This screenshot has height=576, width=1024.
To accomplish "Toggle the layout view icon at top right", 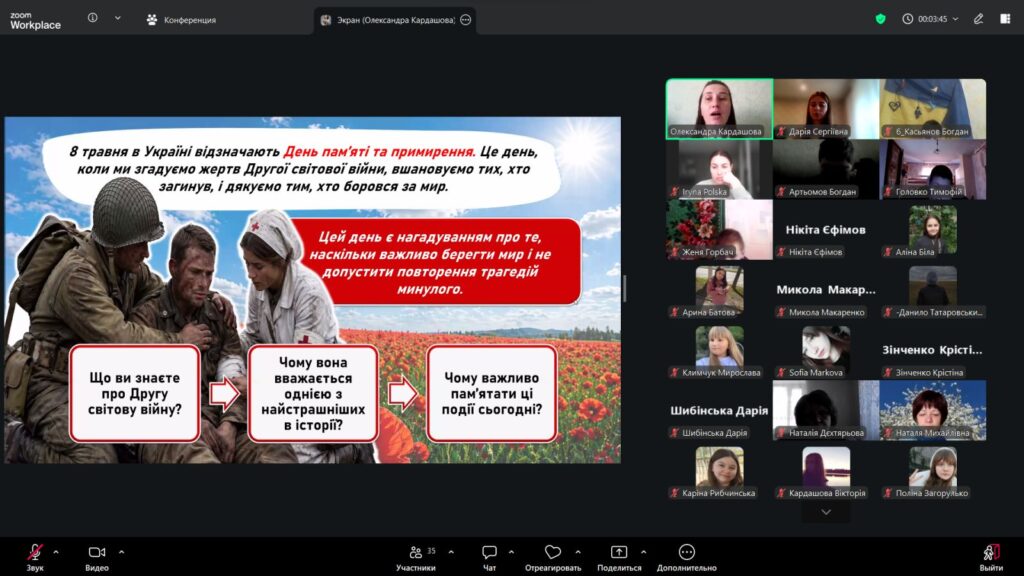I will tap(1005, 19).
